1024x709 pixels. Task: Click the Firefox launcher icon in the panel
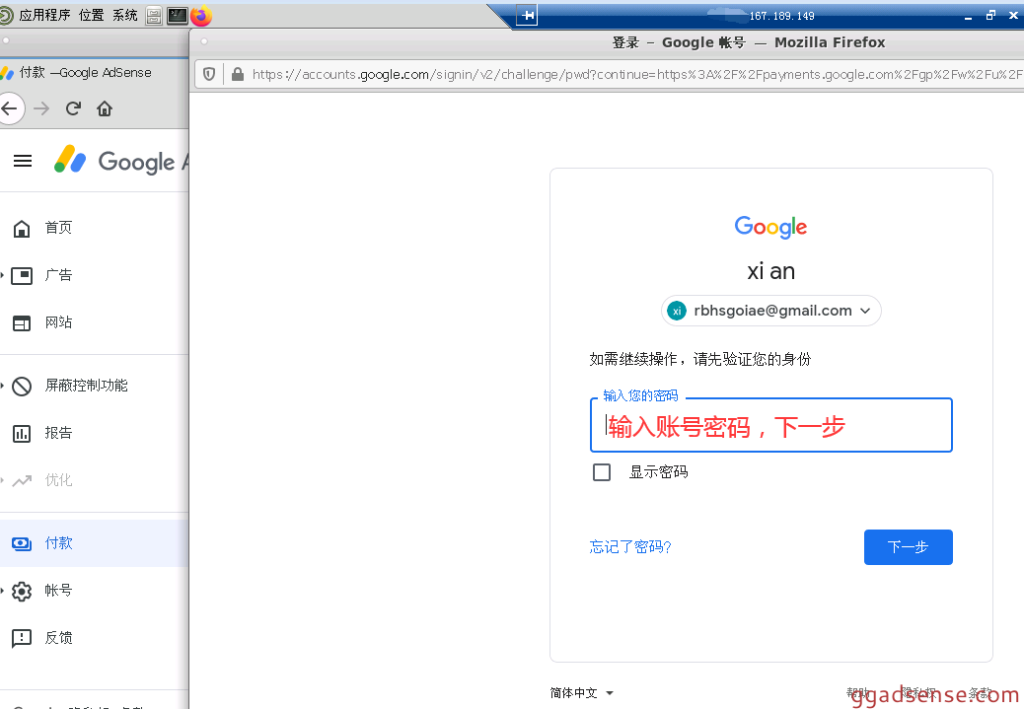point(201,16)
